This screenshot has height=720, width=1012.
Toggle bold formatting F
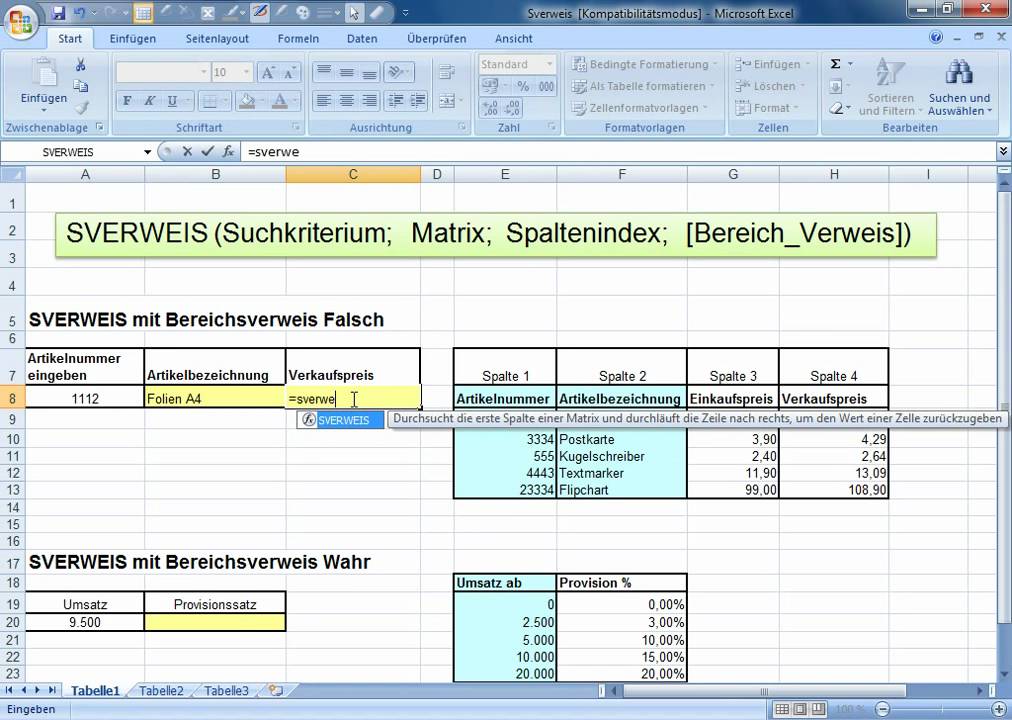pos(127,101)
